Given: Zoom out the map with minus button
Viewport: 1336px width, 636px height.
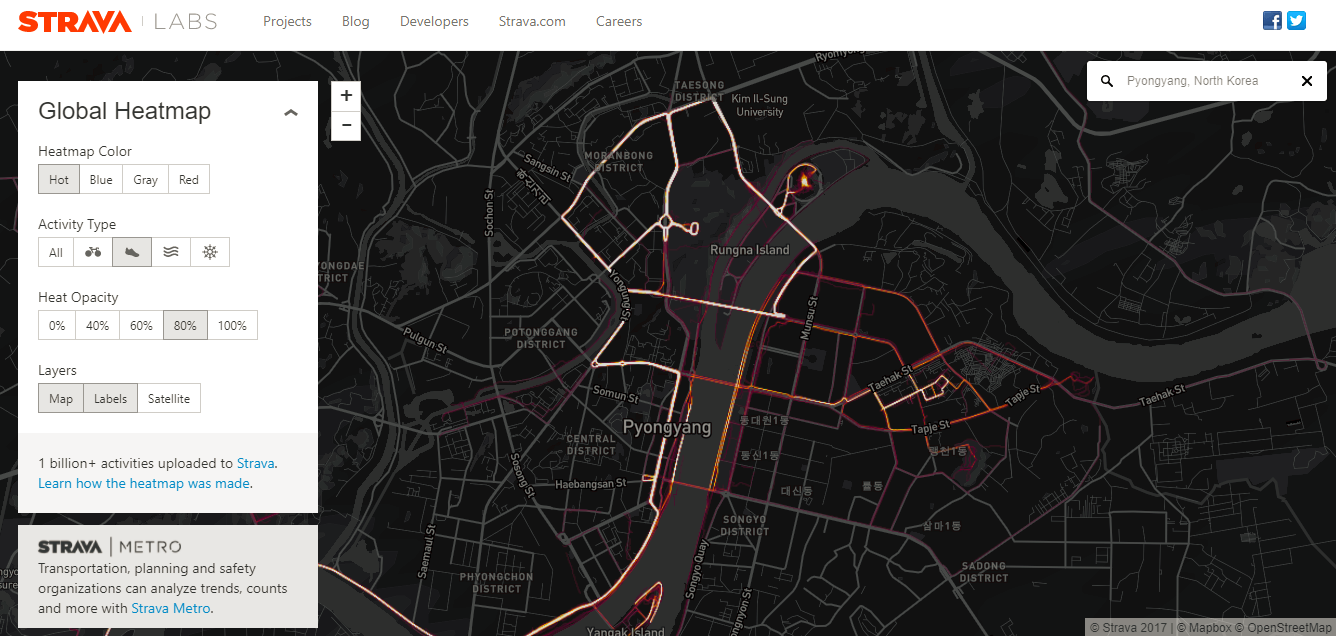Looking at the screenshot, I should (x=346, y=125).
